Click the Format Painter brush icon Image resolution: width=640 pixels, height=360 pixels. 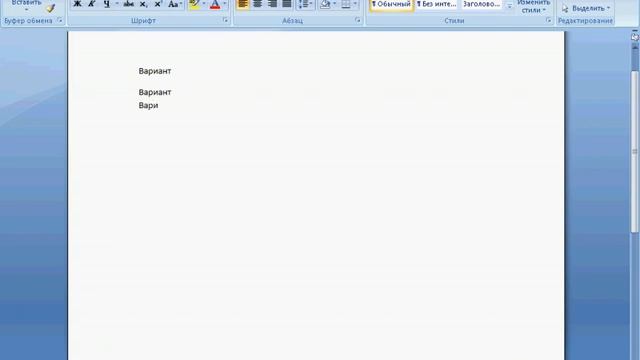pos(50,8)
